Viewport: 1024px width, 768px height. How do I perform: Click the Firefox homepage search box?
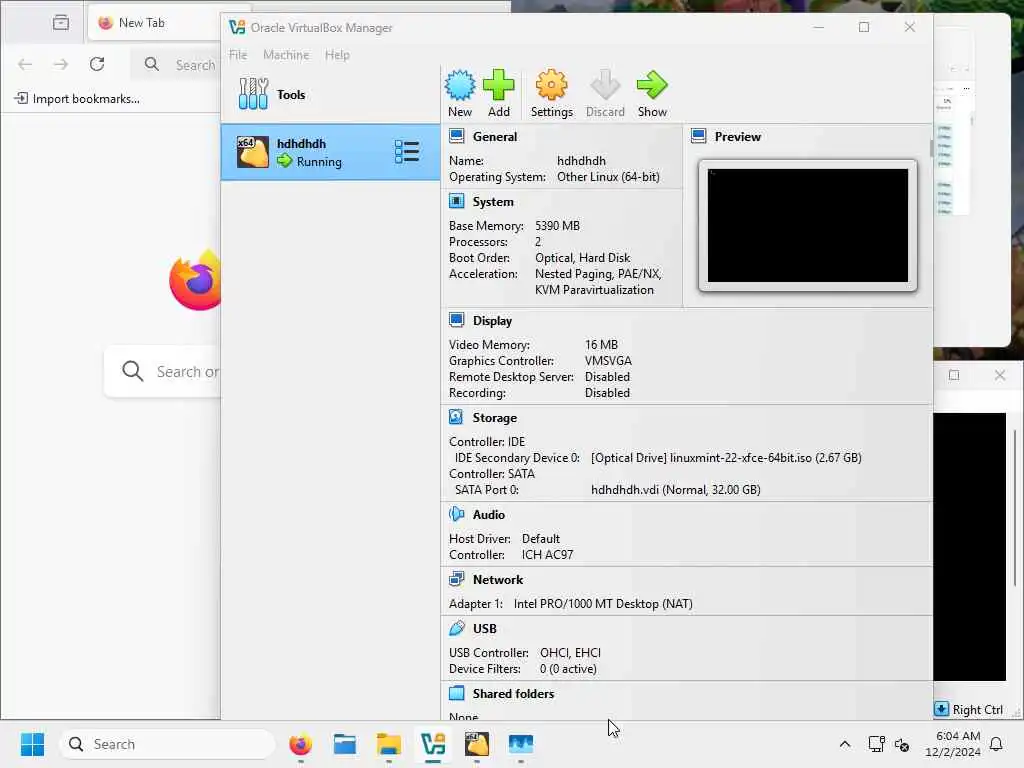(162, 371)
